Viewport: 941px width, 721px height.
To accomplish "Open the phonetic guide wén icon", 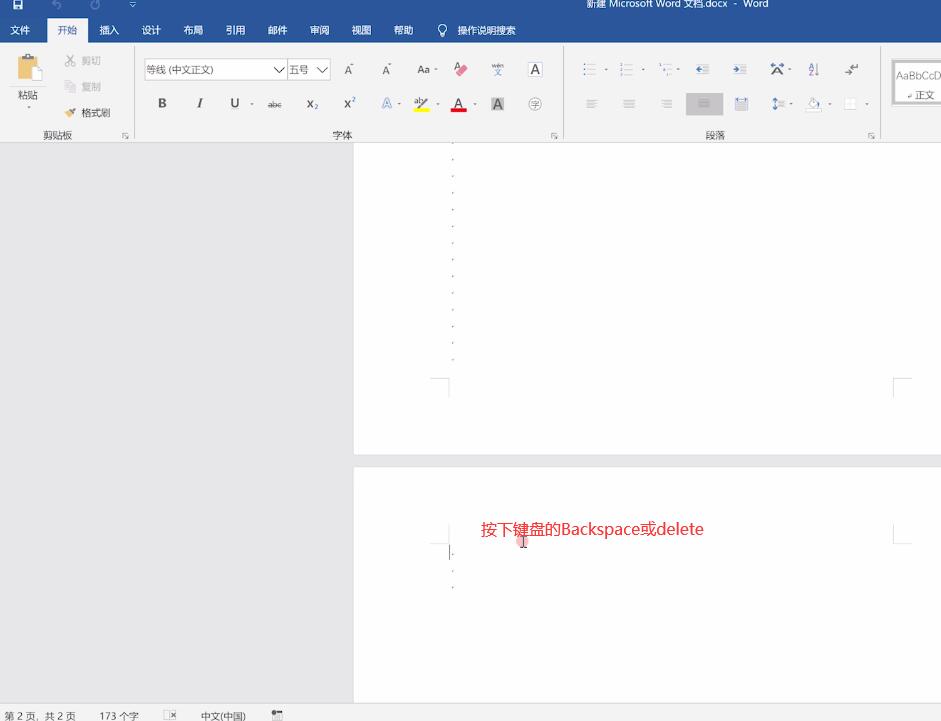I will pos(498,70).
